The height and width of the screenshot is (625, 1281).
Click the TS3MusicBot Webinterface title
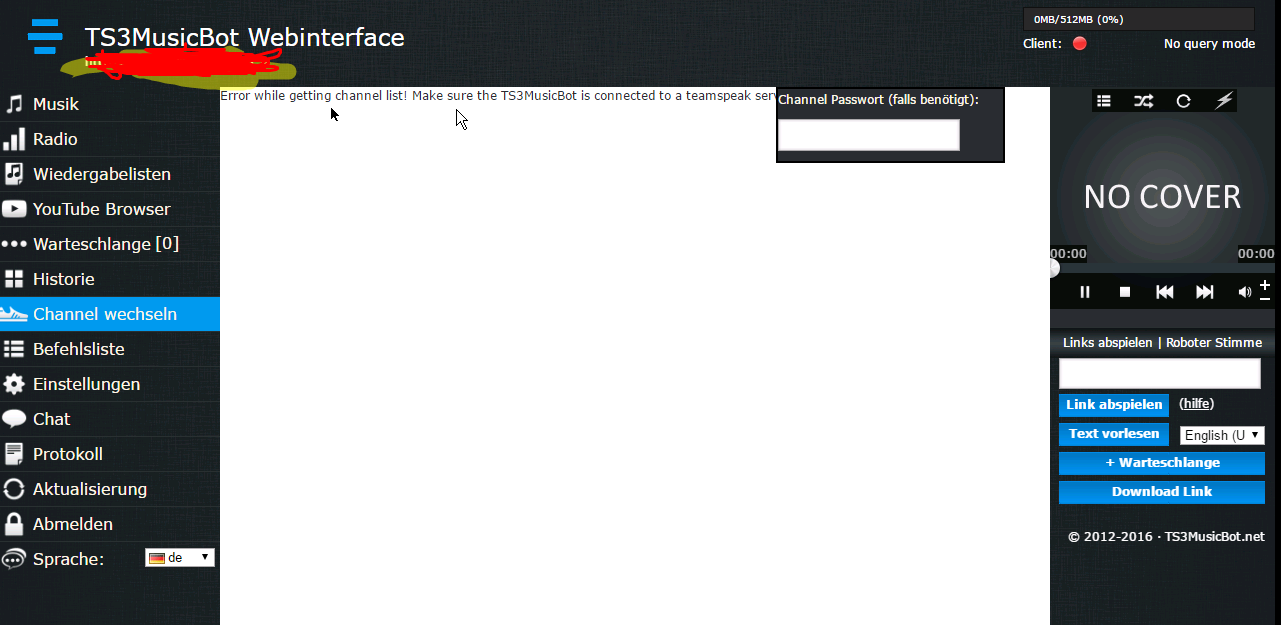(x=245, y=37)
